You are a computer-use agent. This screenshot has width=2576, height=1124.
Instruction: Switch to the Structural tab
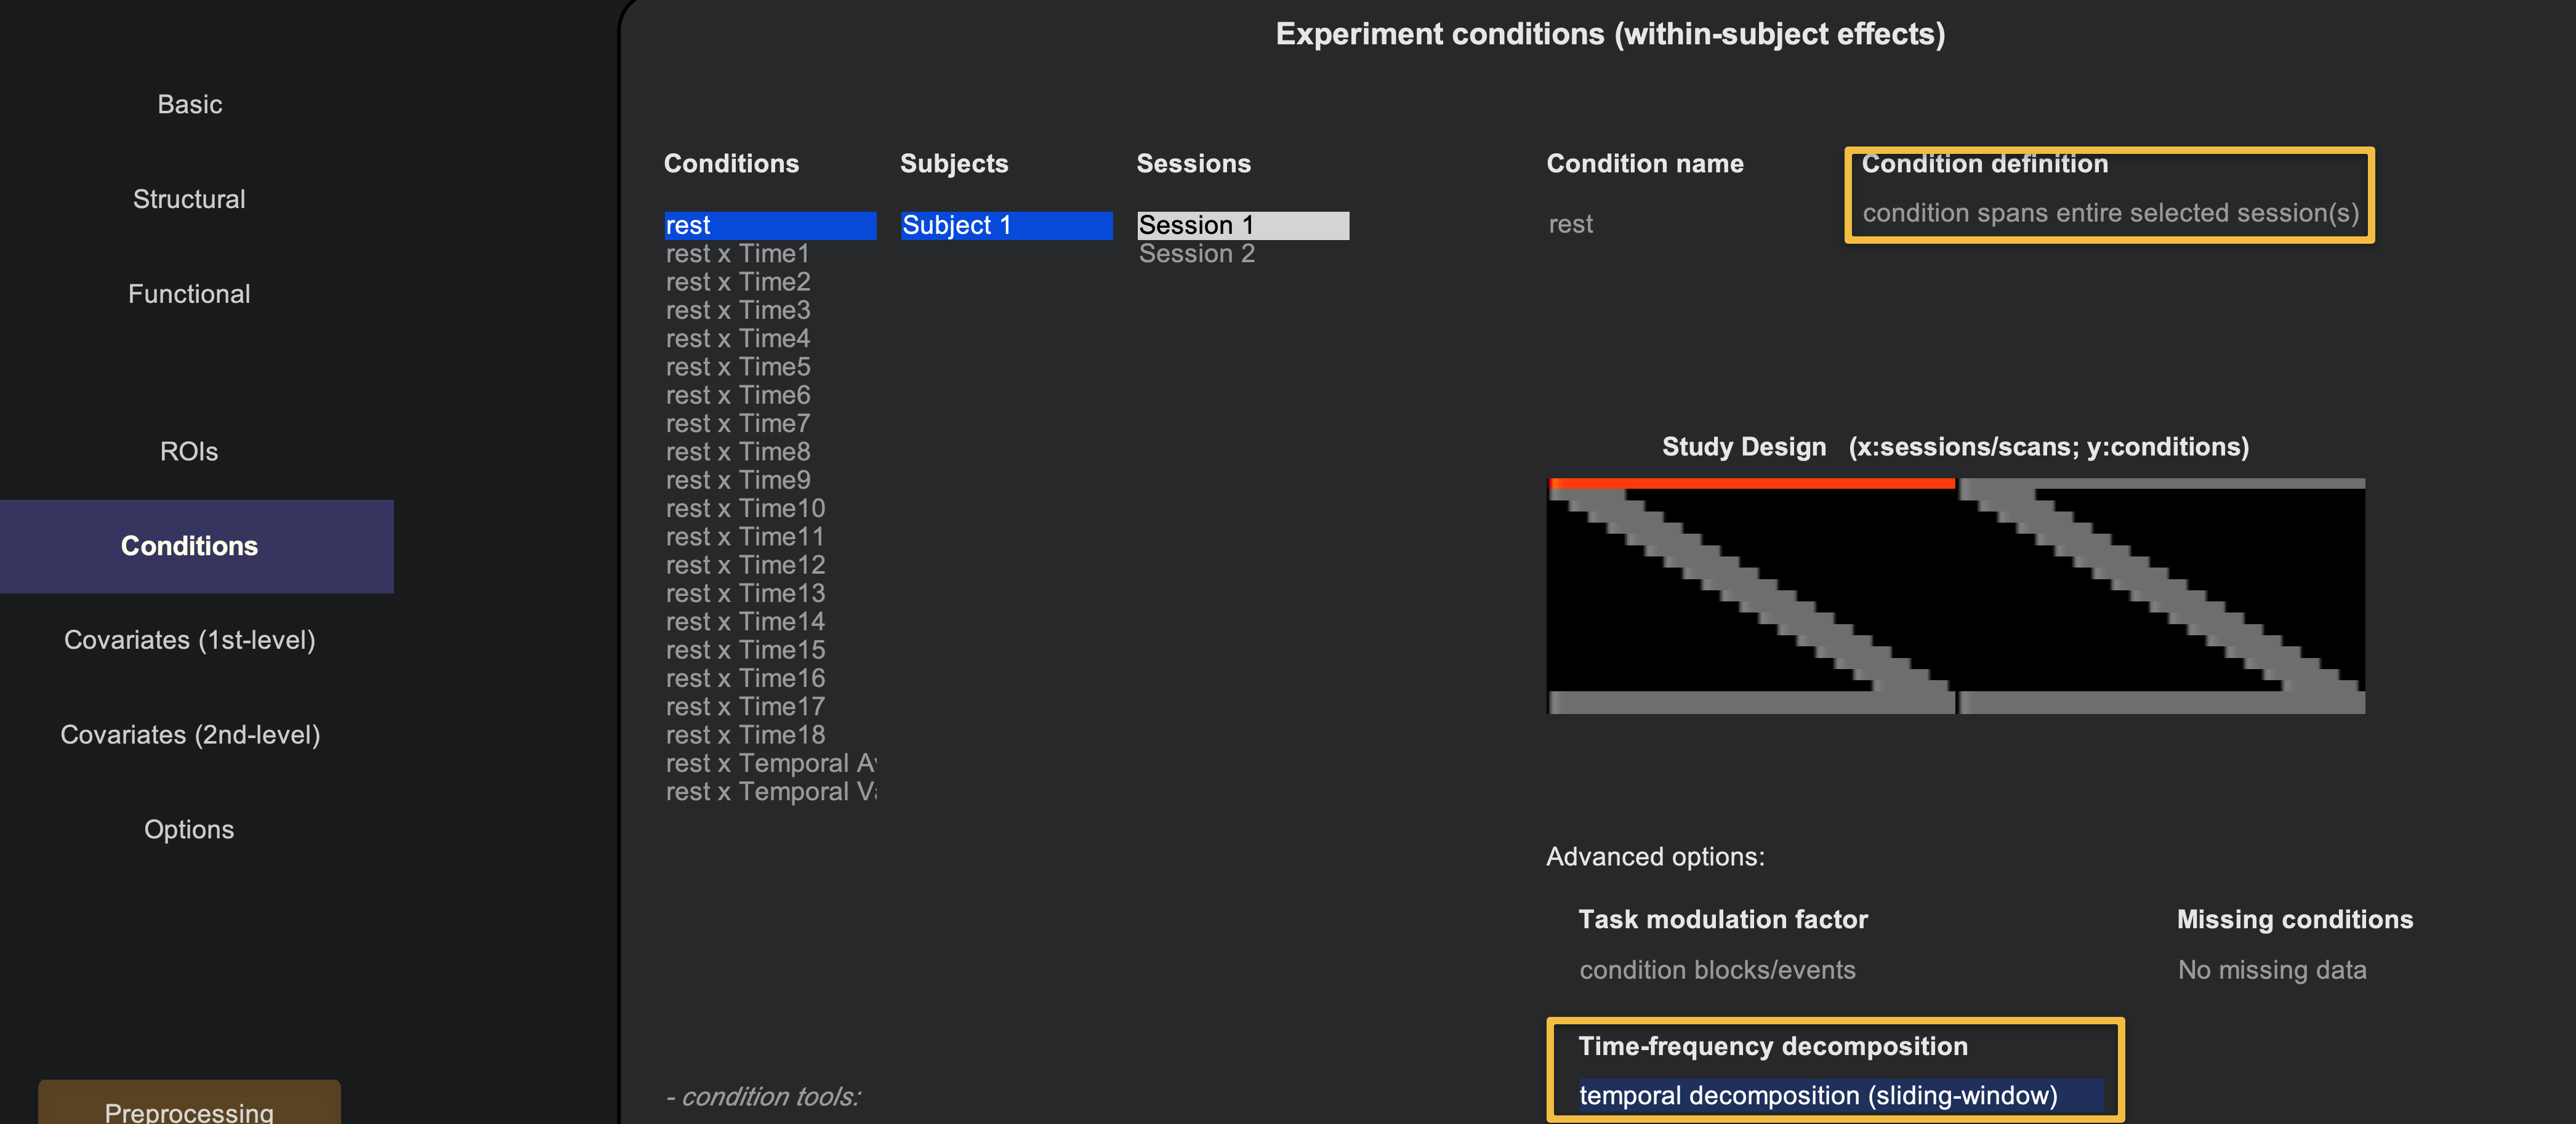tap(189, 199)
